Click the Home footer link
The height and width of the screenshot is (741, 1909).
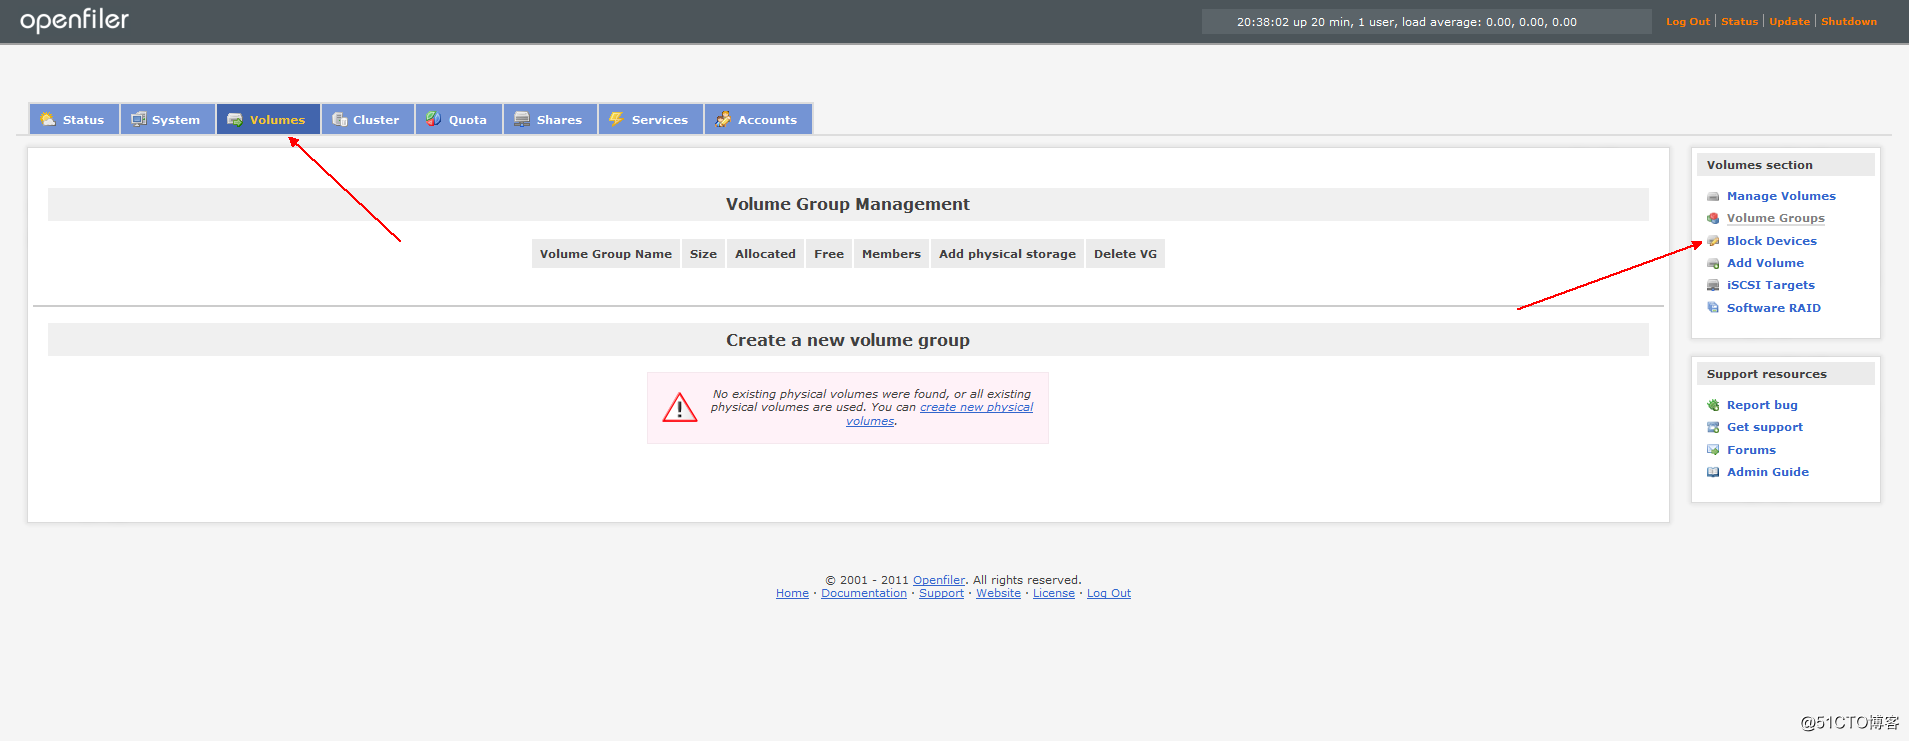click(x=792, y=593)
